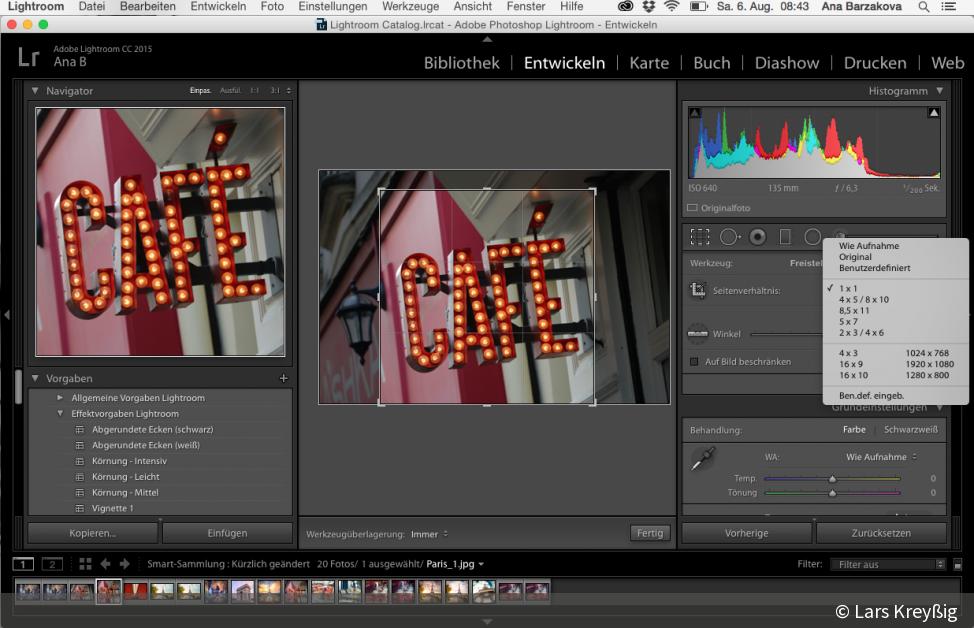
Task: Check the Originalfoto option under the histogram
Action: click(692, 207)
